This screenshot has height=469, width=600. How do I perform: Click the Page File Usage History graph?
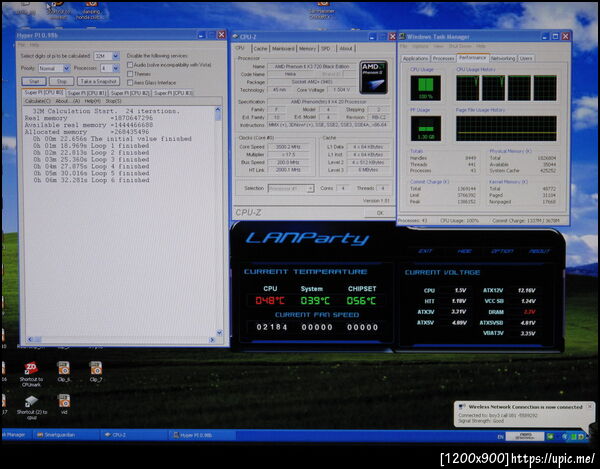point(506,129)
